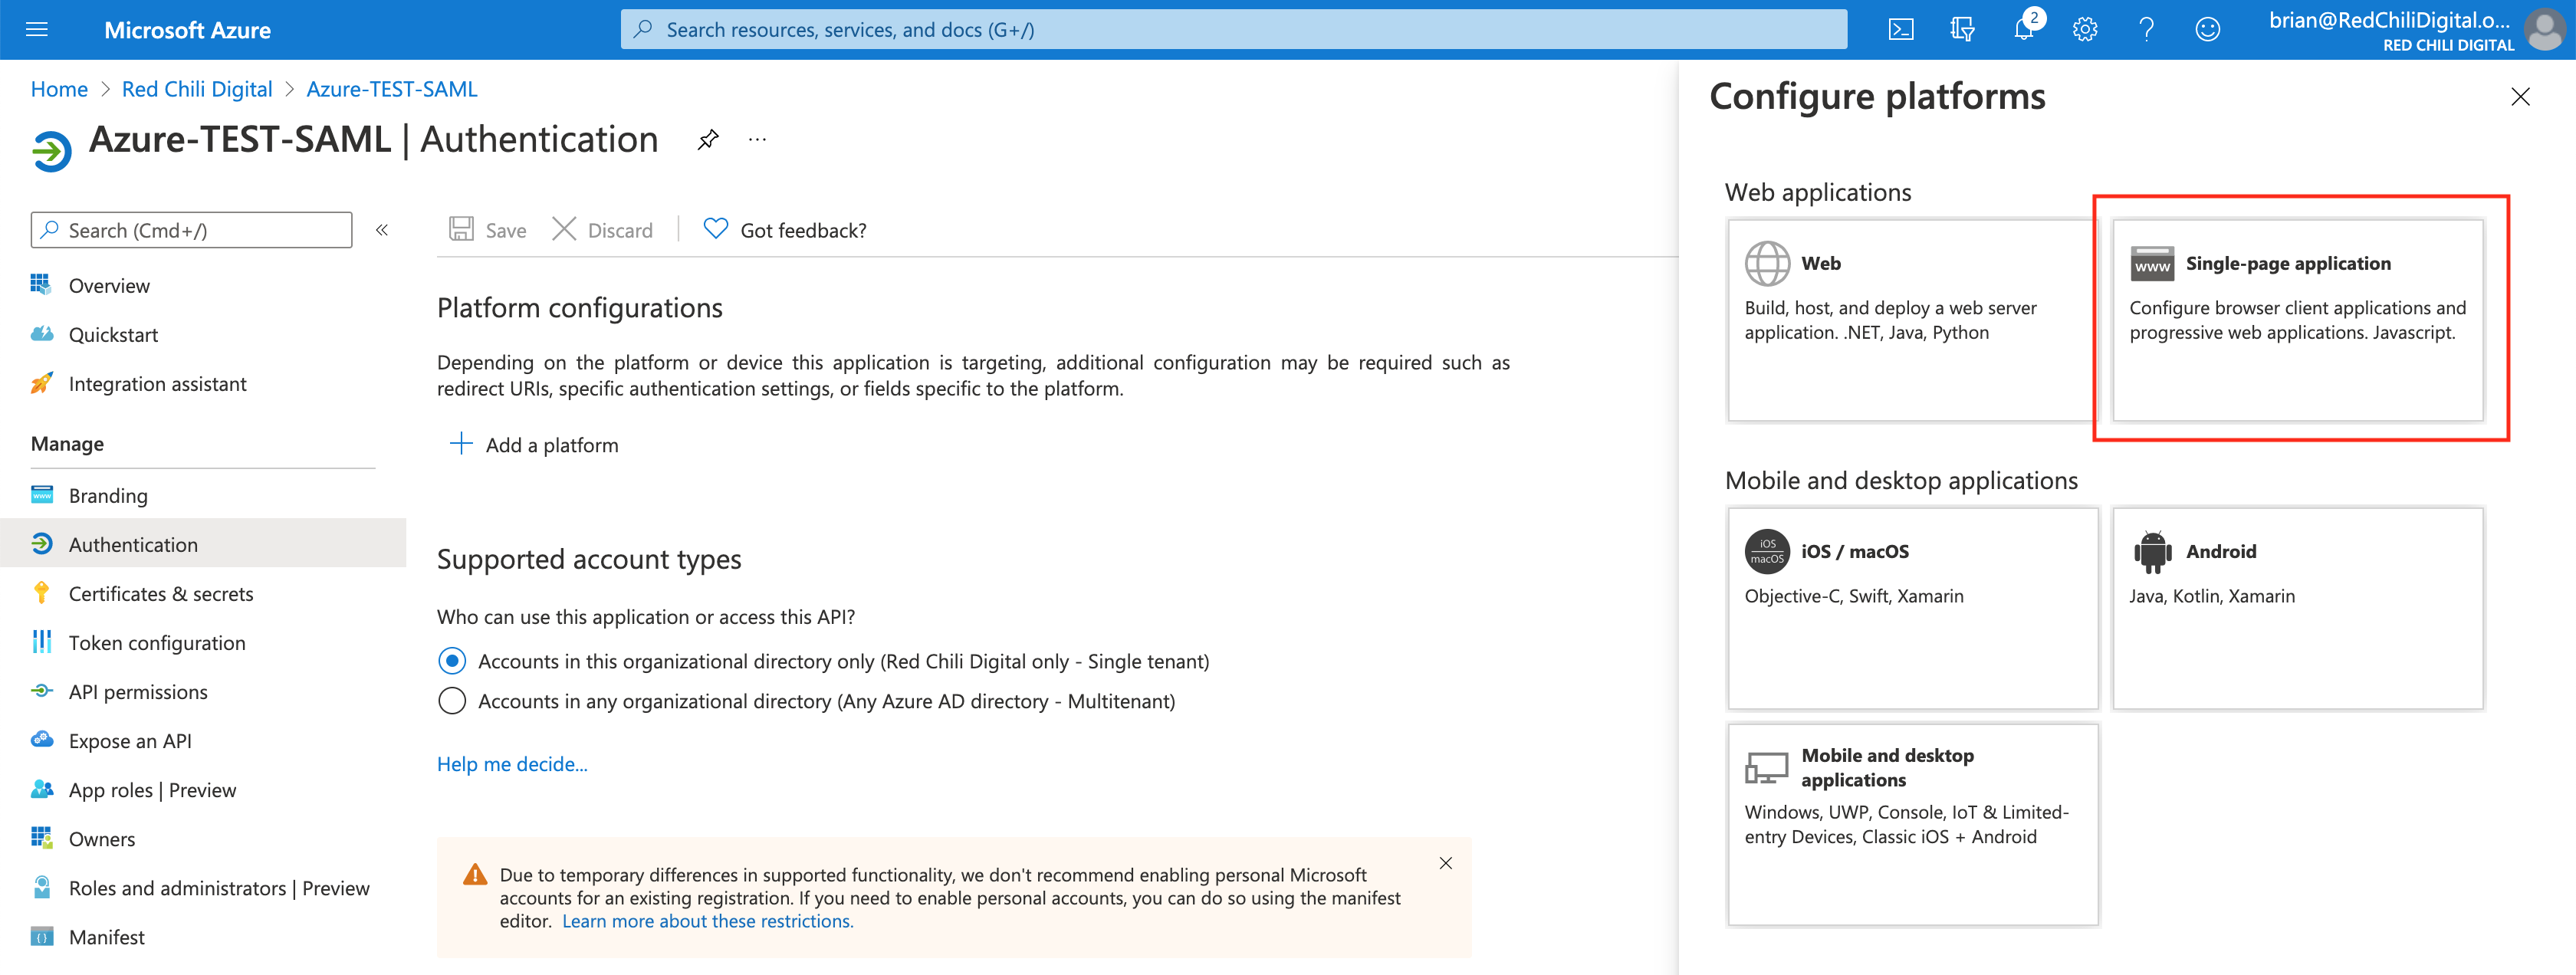Choose the Web platform card
Image resolution: width=2576 pixels, height=975 pixels.
coord(1911,320)
